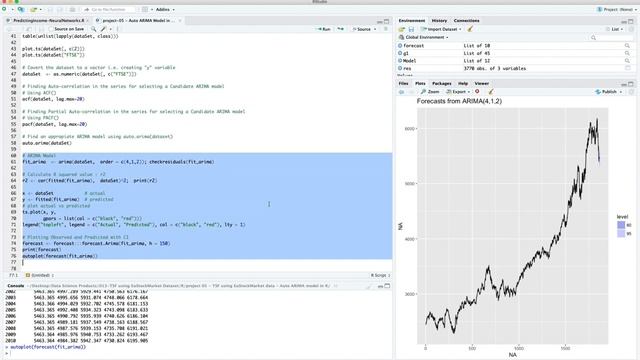Image resolution: width=640 pixels, height=360 pixels.
Task: Clear all plots with the broom icon
Action: tap(491, 92)
